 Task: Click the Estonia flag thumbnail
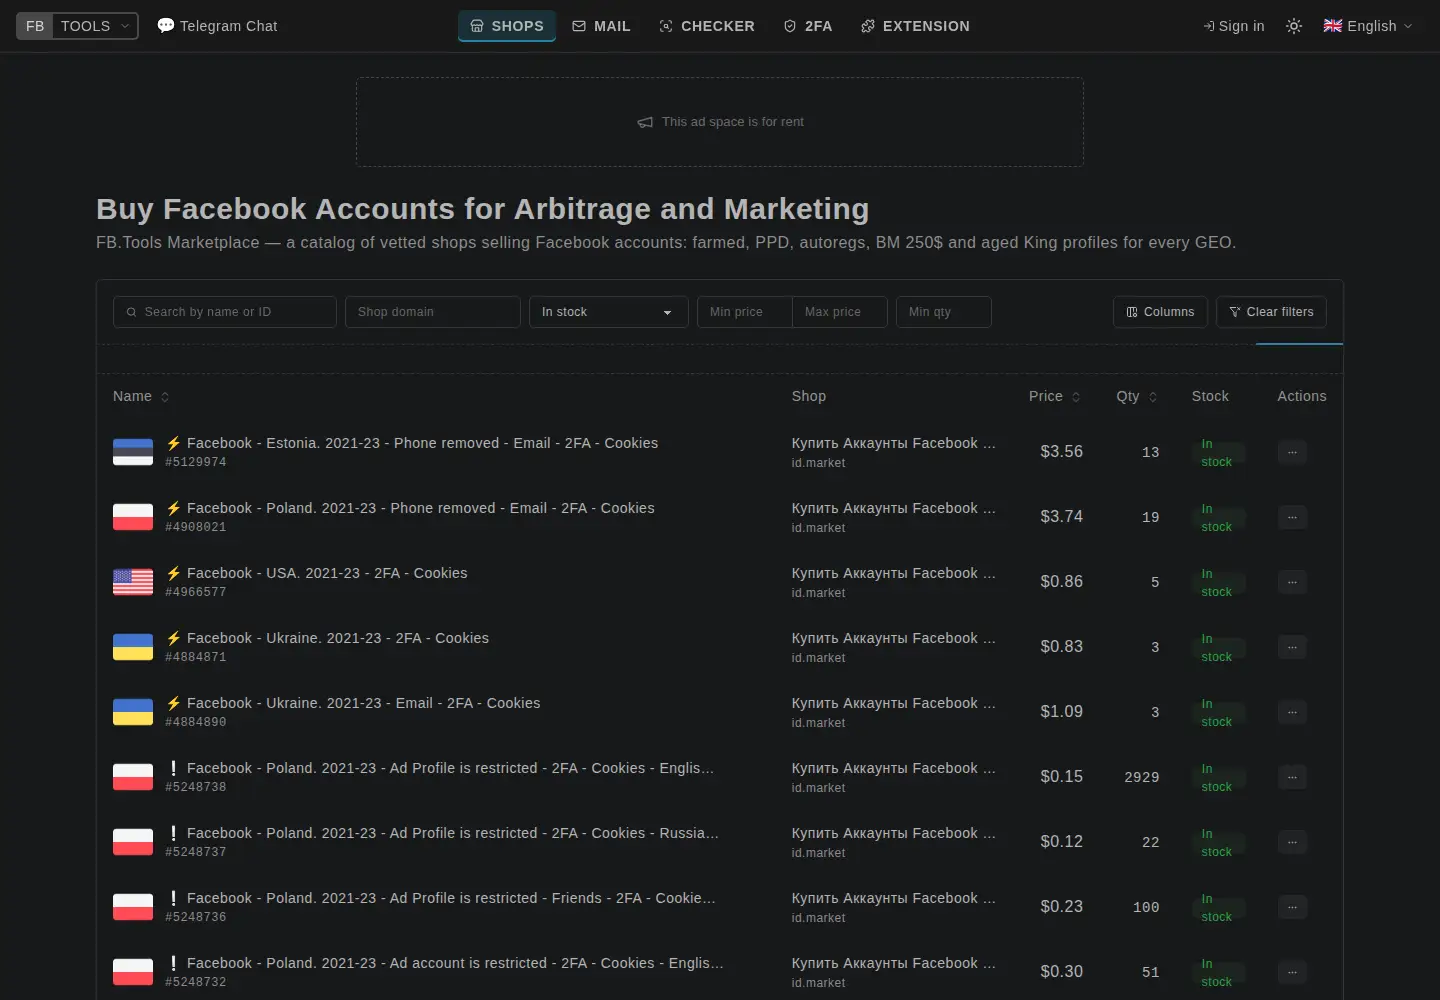click(133, 452)
